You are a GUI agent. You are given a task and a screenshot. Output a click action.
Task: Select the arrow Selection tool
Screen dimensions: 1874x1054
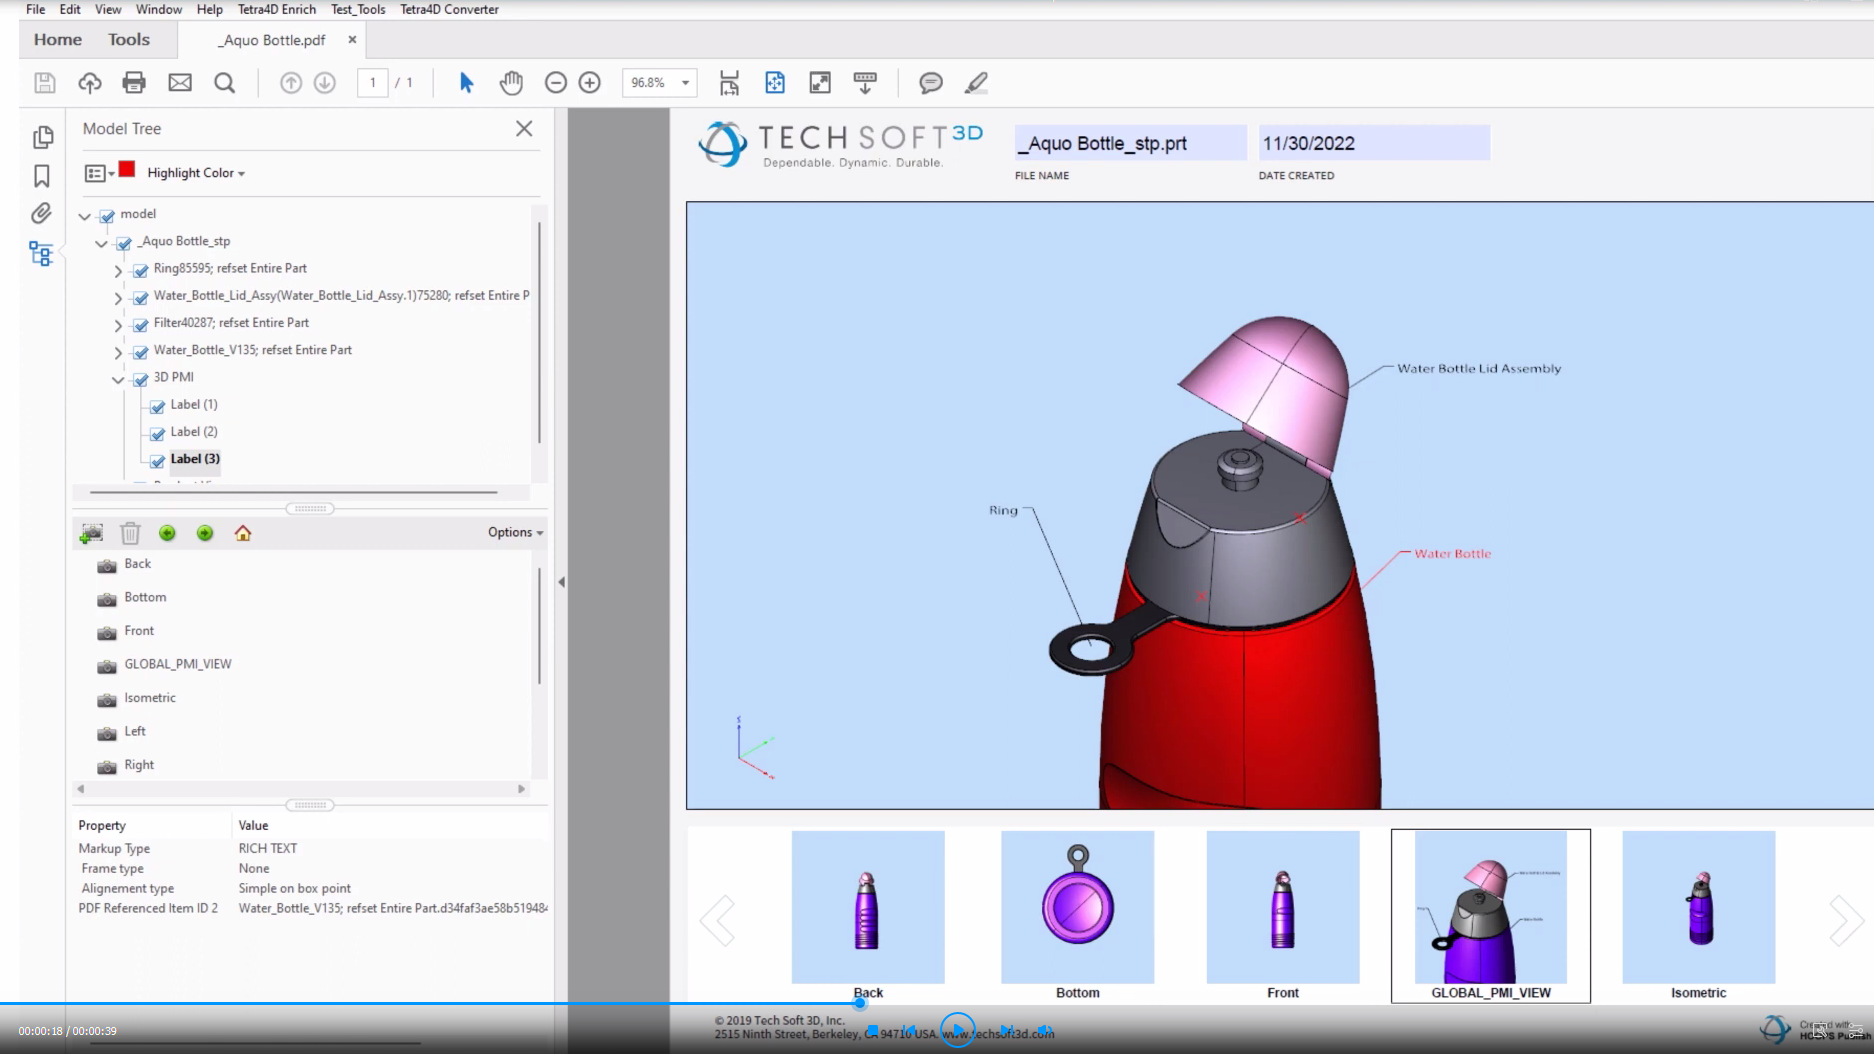466,83
